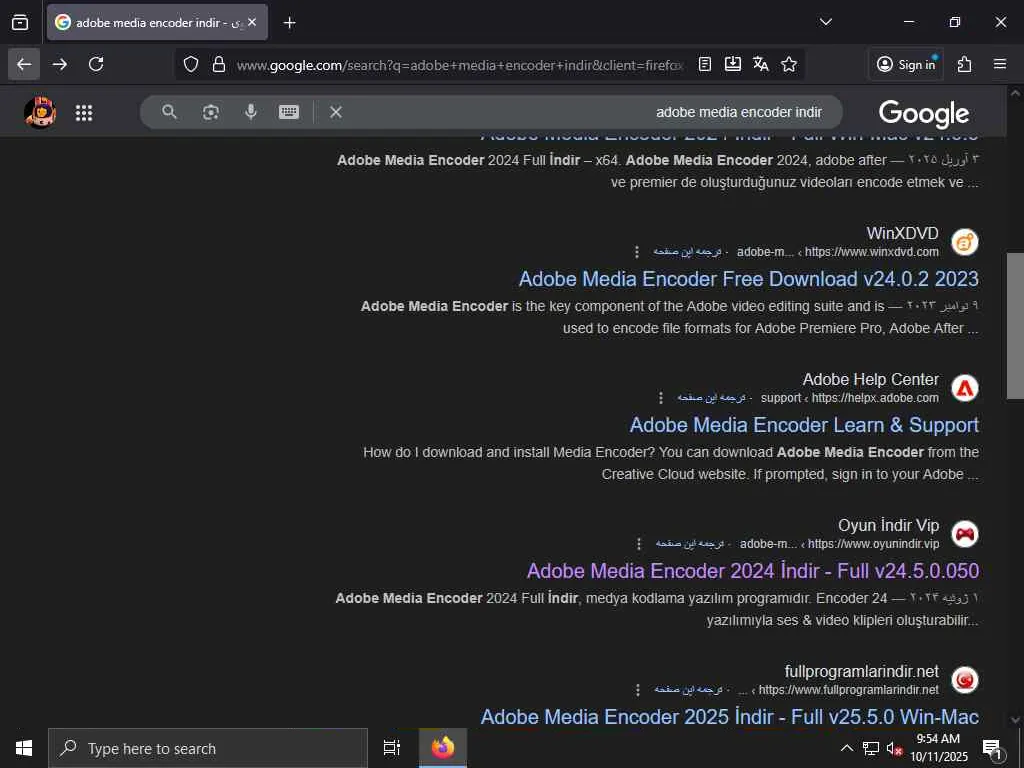1024x768 pixels.
Task: Open Adobe Media Encoder Free Download v24.0.2 result
Action: pyautogui.click(x=748, y=279)
